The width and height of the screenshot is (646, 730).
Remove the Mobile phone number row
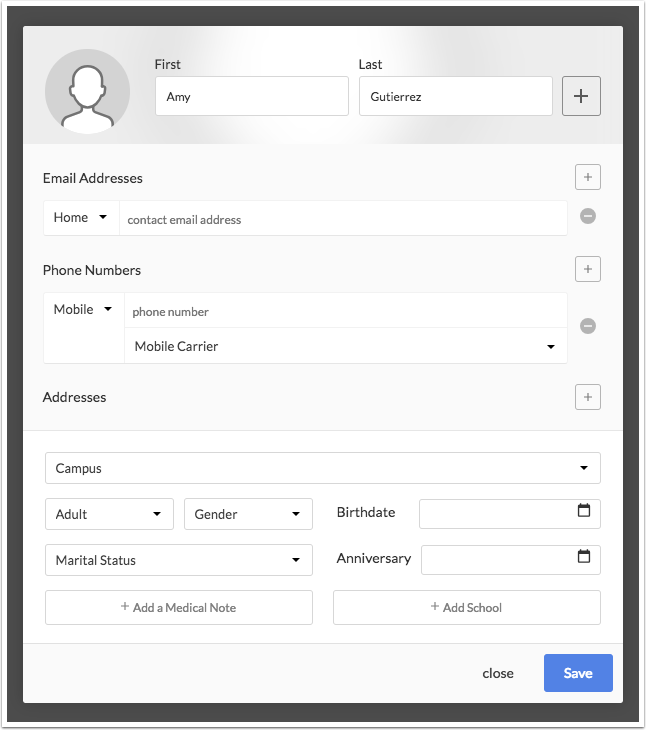pos(587,326)
